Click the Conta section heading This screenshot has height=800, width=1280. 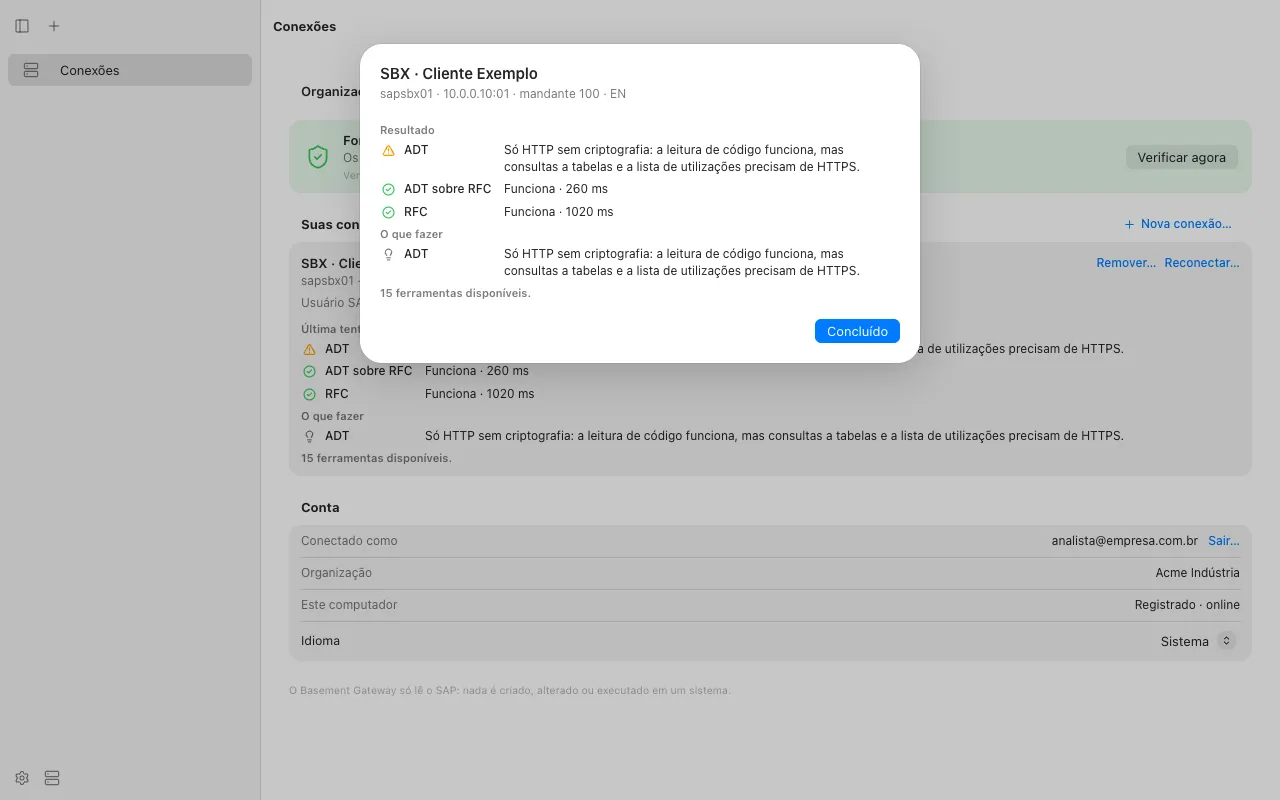(x=320, y=508)
